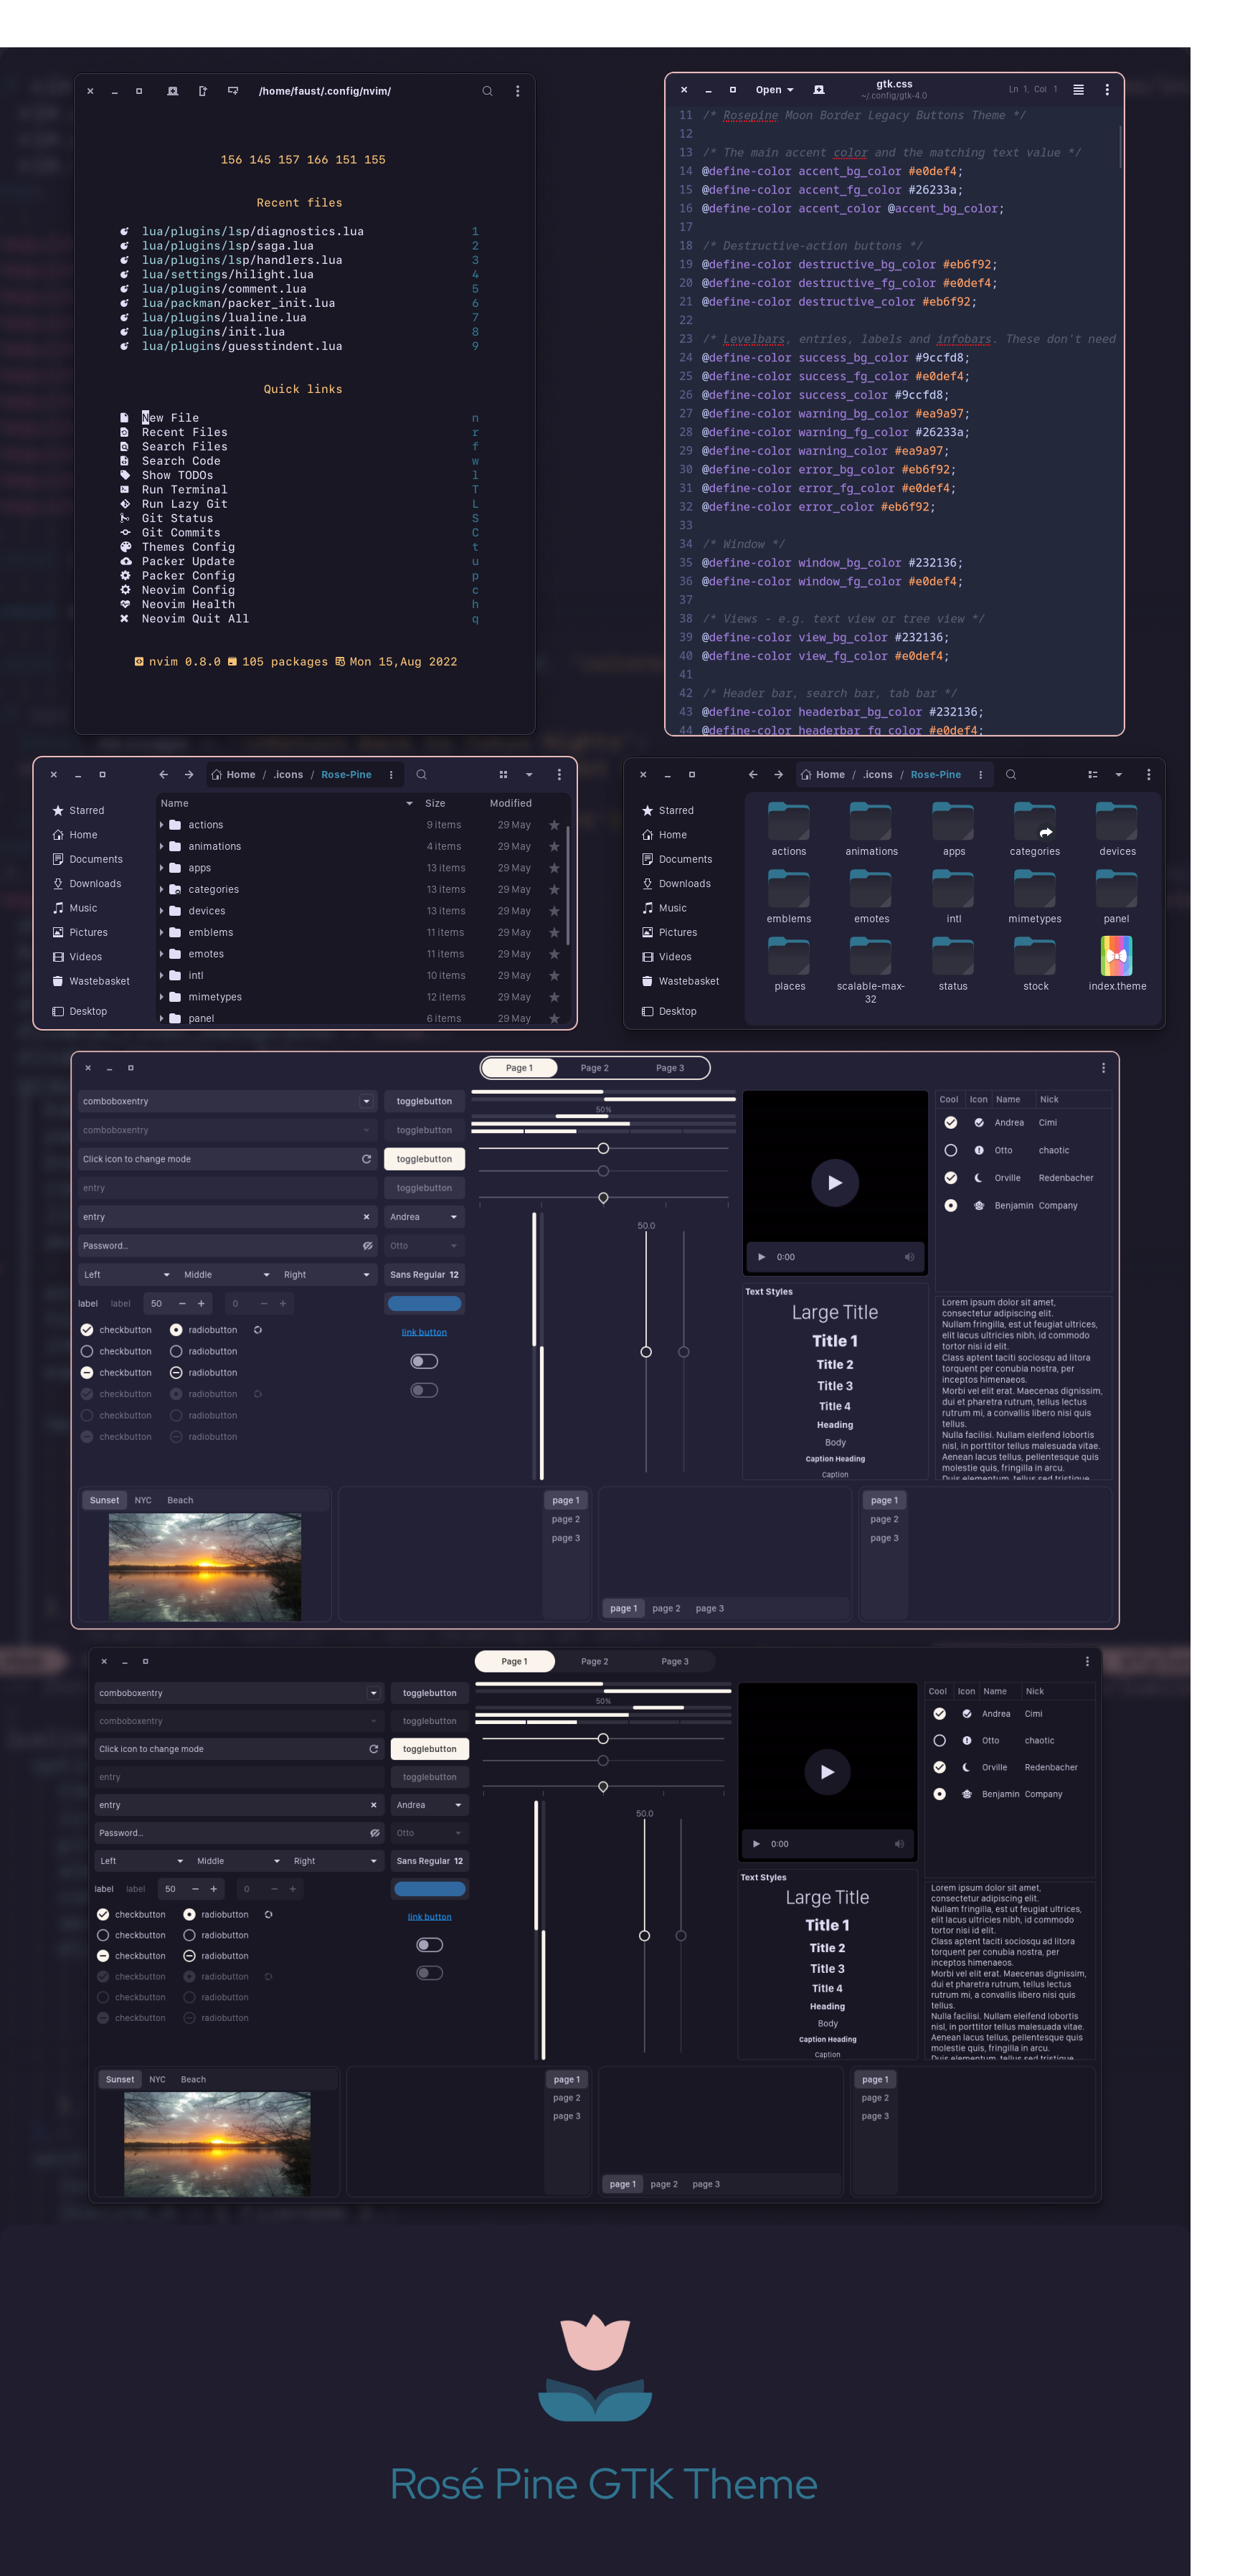The height and width of the screenshot is (2576, 1240).
Task: Click the volume icon on the lower widget window video
Action: pyautogui.click(x=898, y=1844)
